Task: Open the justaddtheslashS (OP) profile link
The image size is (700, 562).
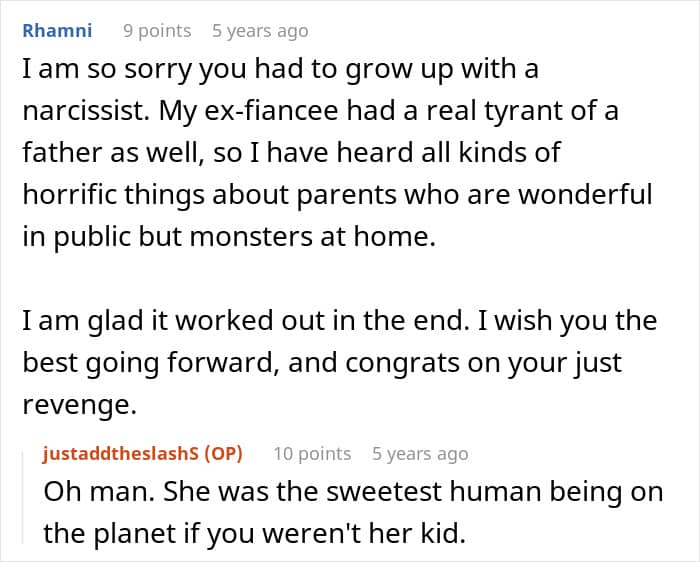Action: [142, 454]
